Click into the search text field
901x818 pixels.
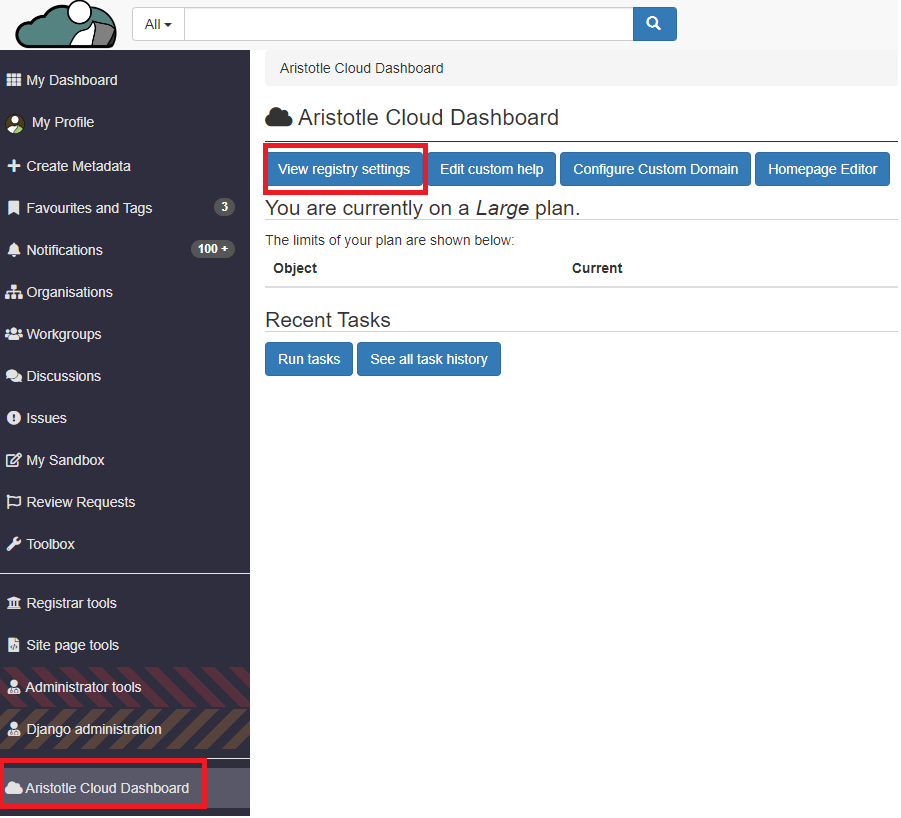point(408,24)
